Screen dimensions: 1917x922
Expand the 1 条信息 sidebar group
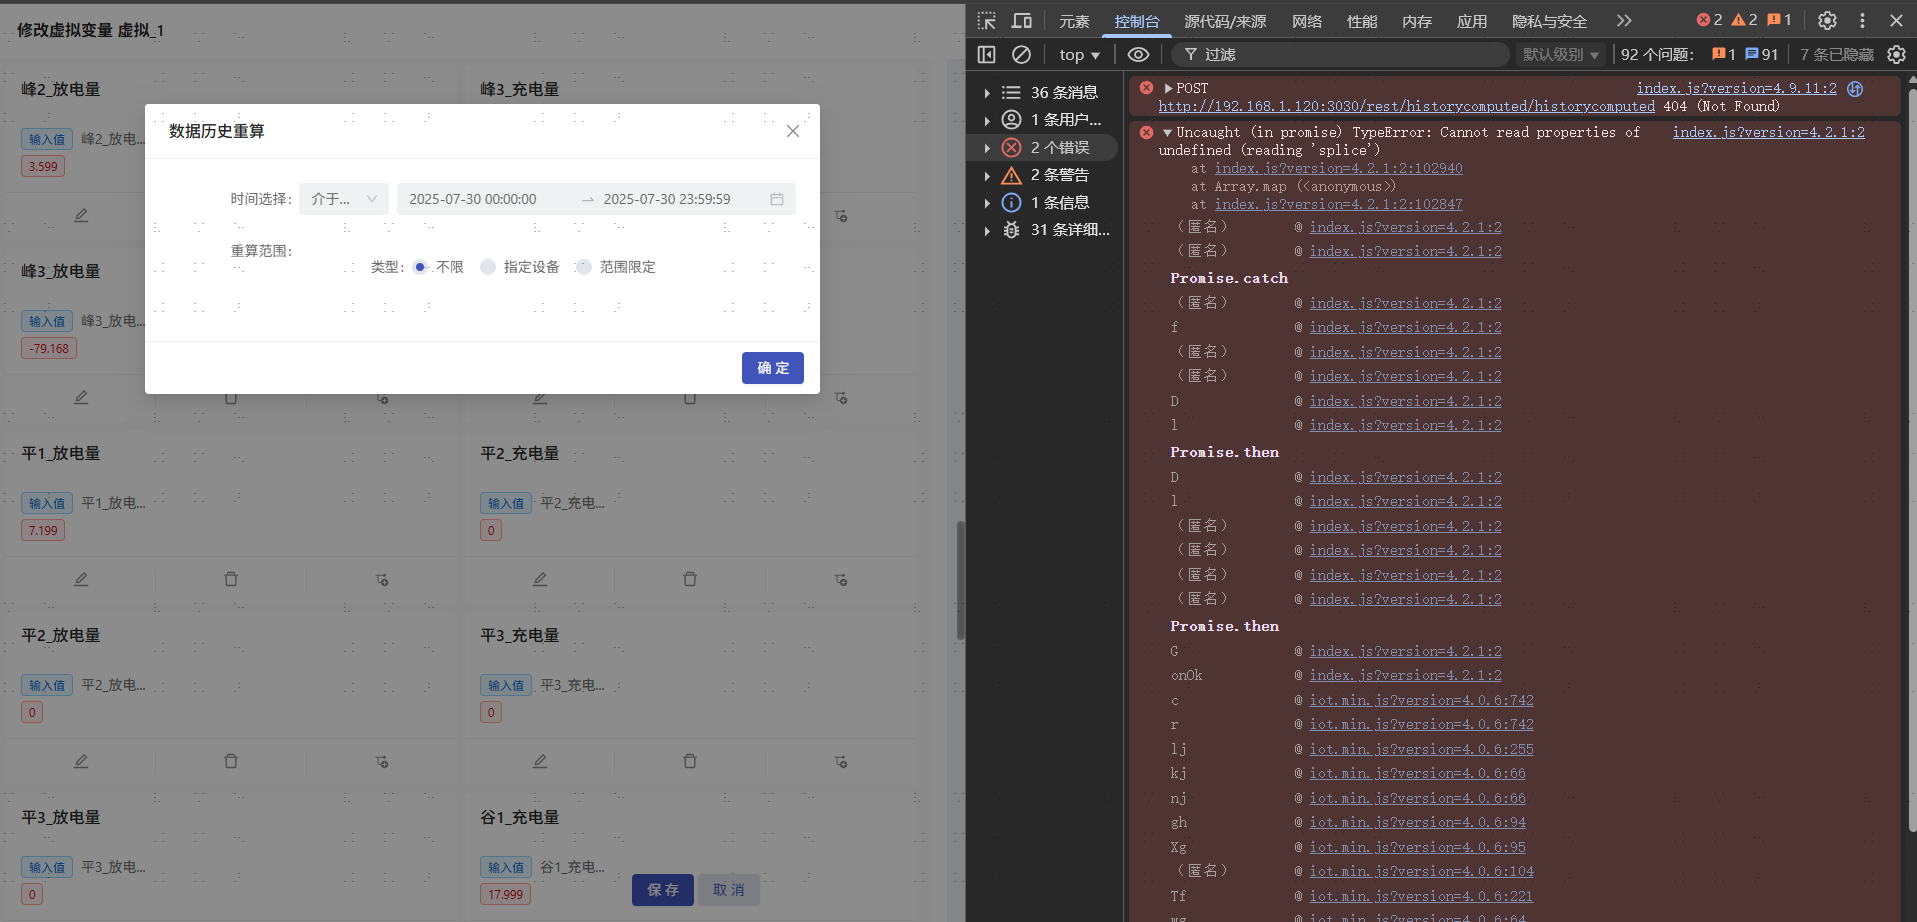coord(987,203)
